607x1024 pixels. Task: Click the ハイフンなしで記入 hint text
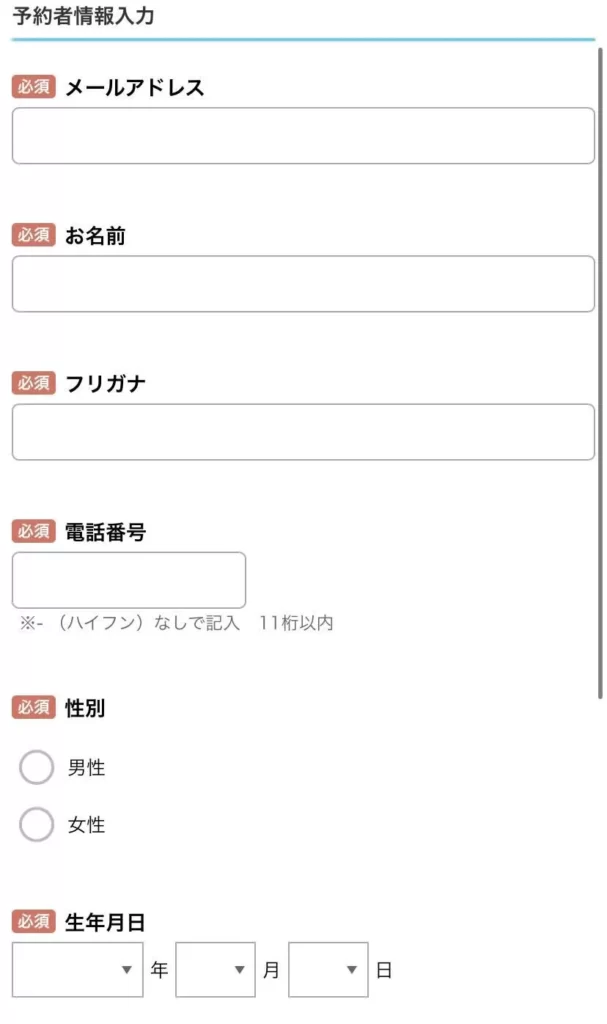[x=176, y=624]
